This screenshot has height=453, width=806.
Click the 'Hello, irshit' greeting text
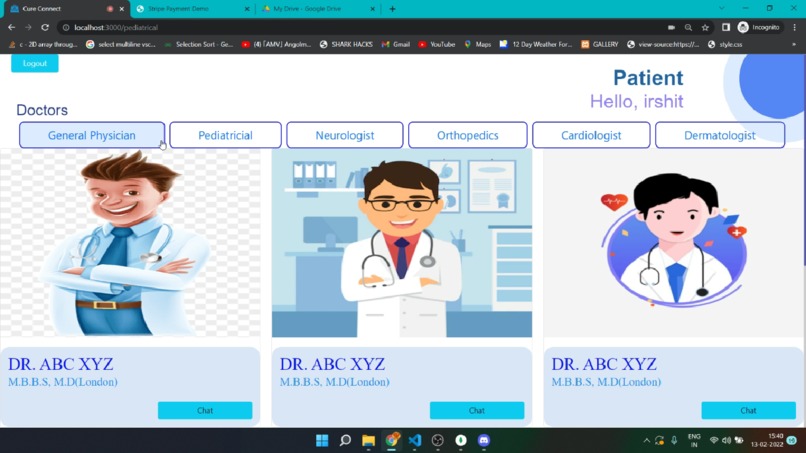[636, 101]
